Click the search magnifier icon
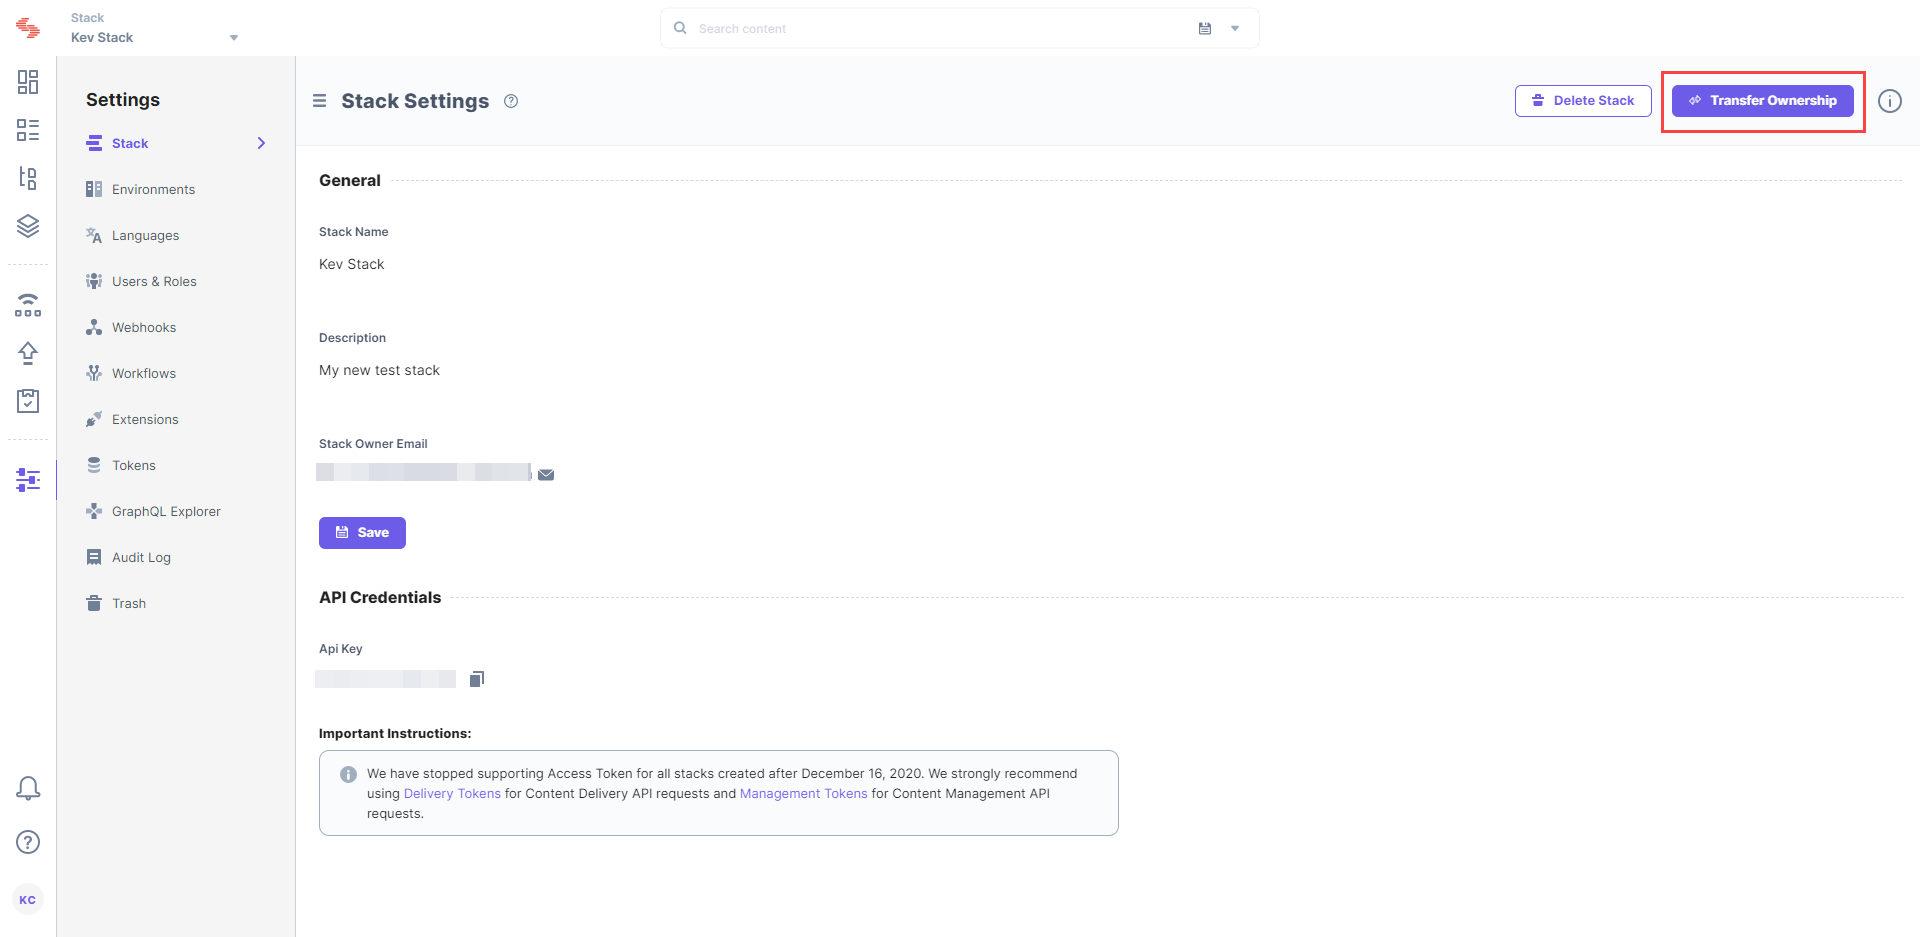This screenshot has width=1920, height=937. pos(680,28)
